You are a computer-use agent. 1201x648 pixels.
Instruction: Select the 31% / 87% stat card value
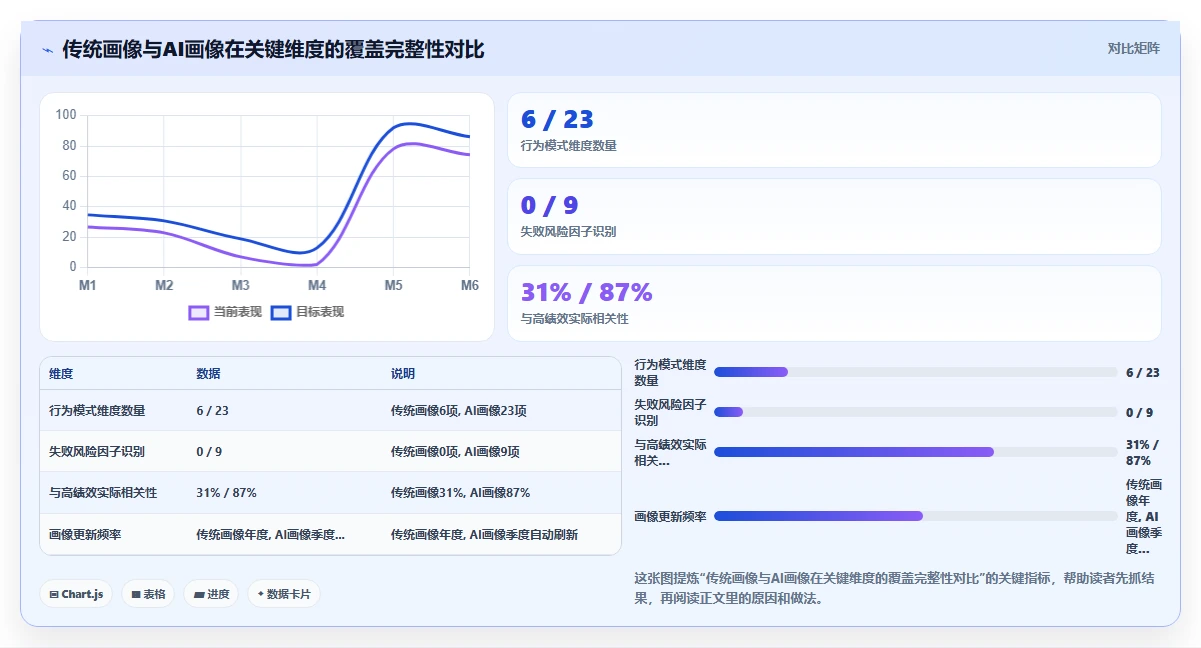(x=586, y=292)
